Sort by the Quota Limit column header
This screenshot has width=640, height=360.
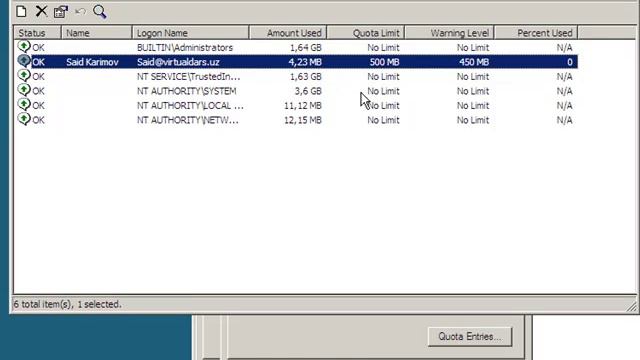tap(366, 33)
